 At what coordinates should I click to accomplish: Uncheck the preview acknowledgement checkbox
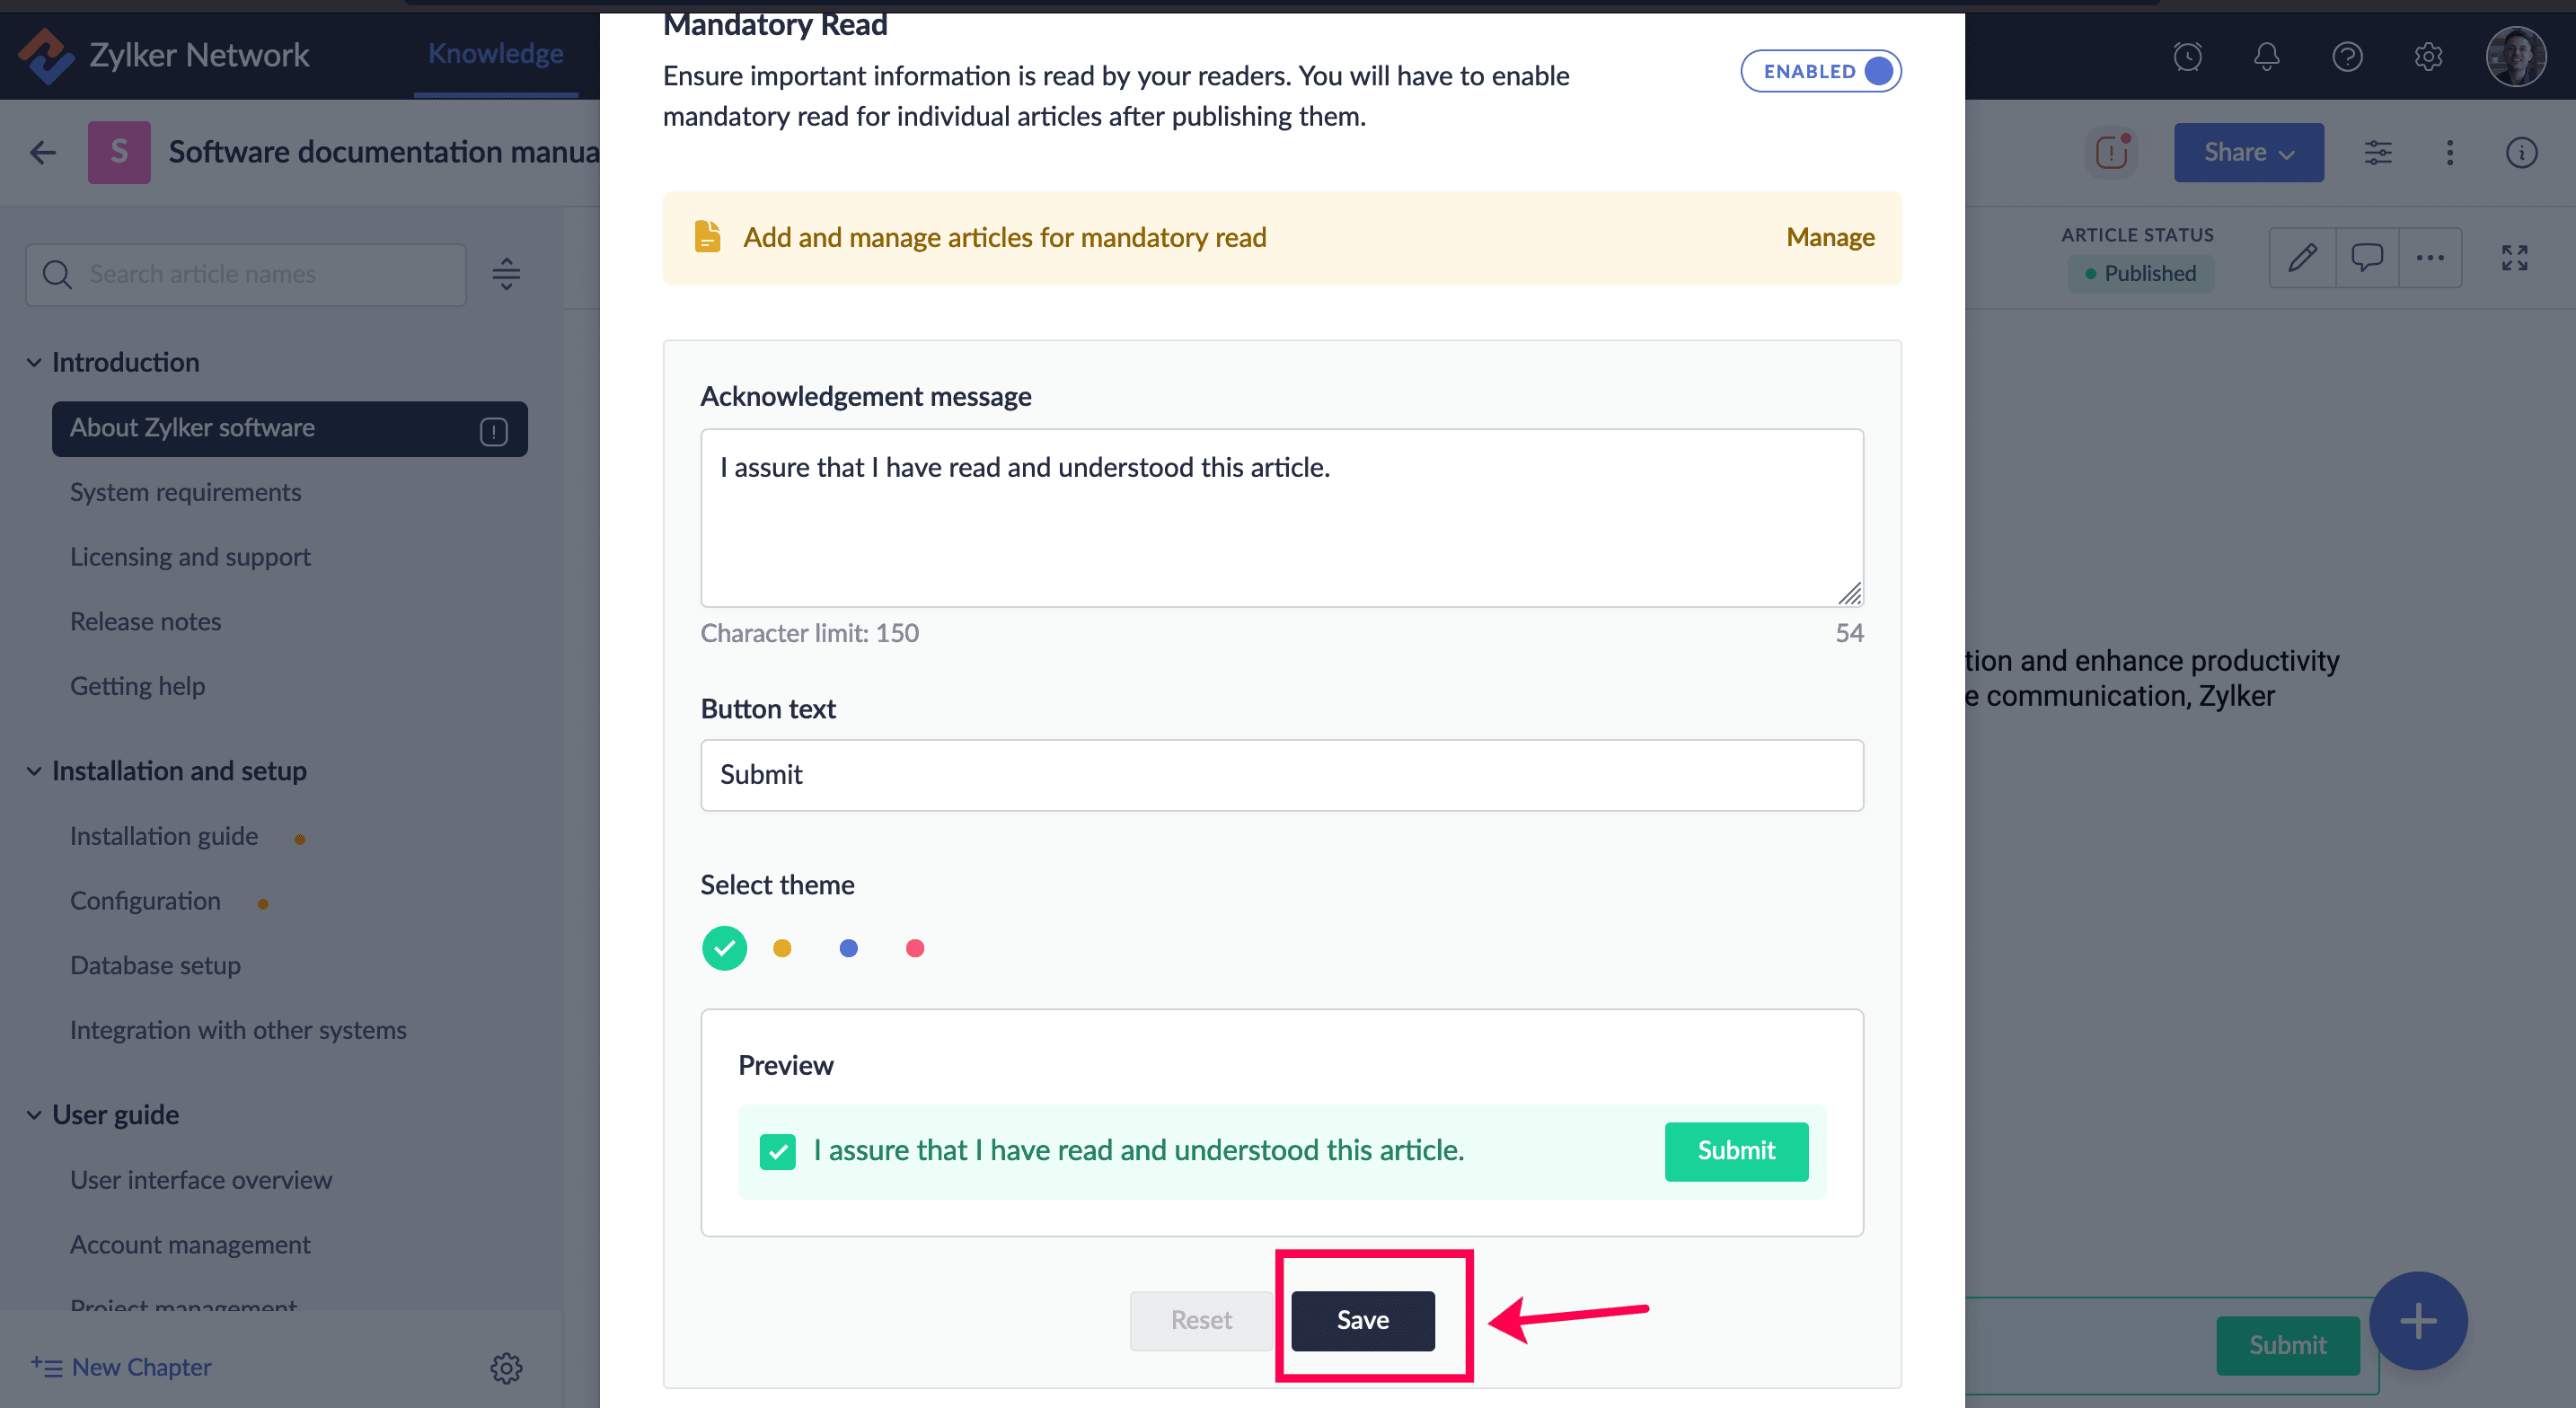pos(777,1151)
